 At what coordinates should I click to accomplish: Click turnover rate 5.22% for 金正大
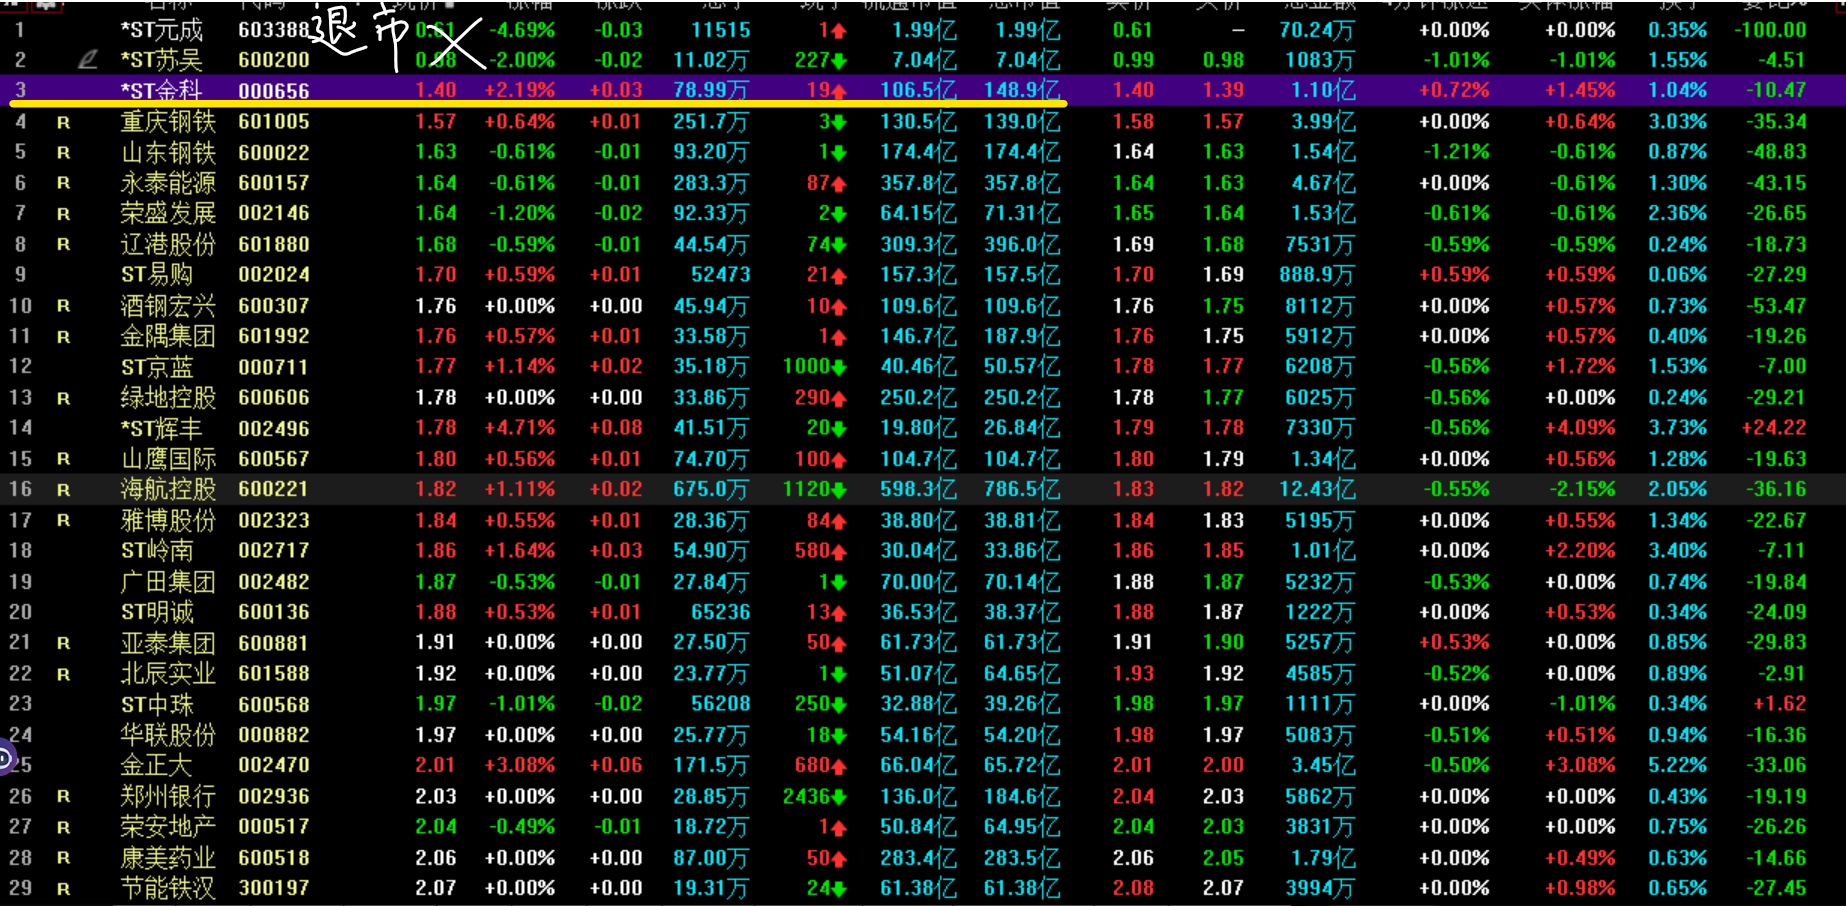1678,766
